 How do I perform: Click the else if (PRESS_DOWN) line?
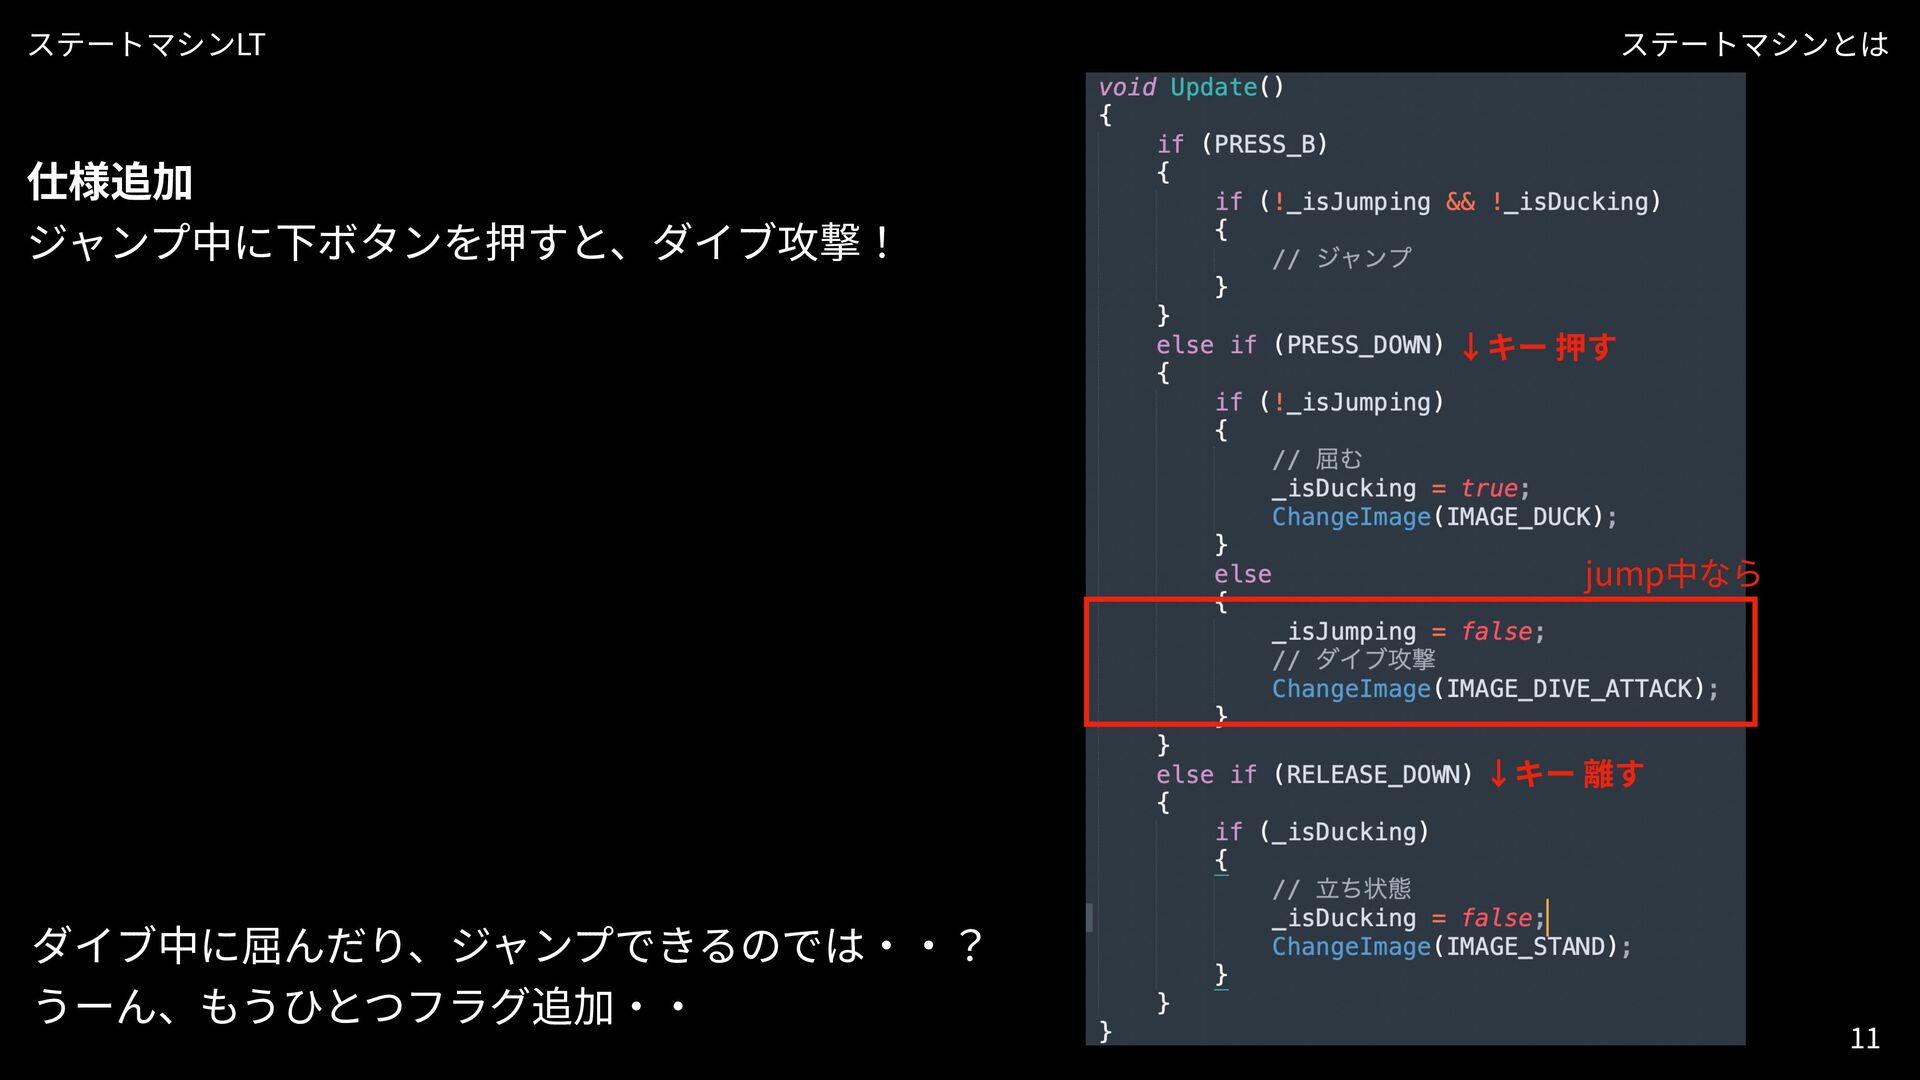click(x=1299, y=345)
